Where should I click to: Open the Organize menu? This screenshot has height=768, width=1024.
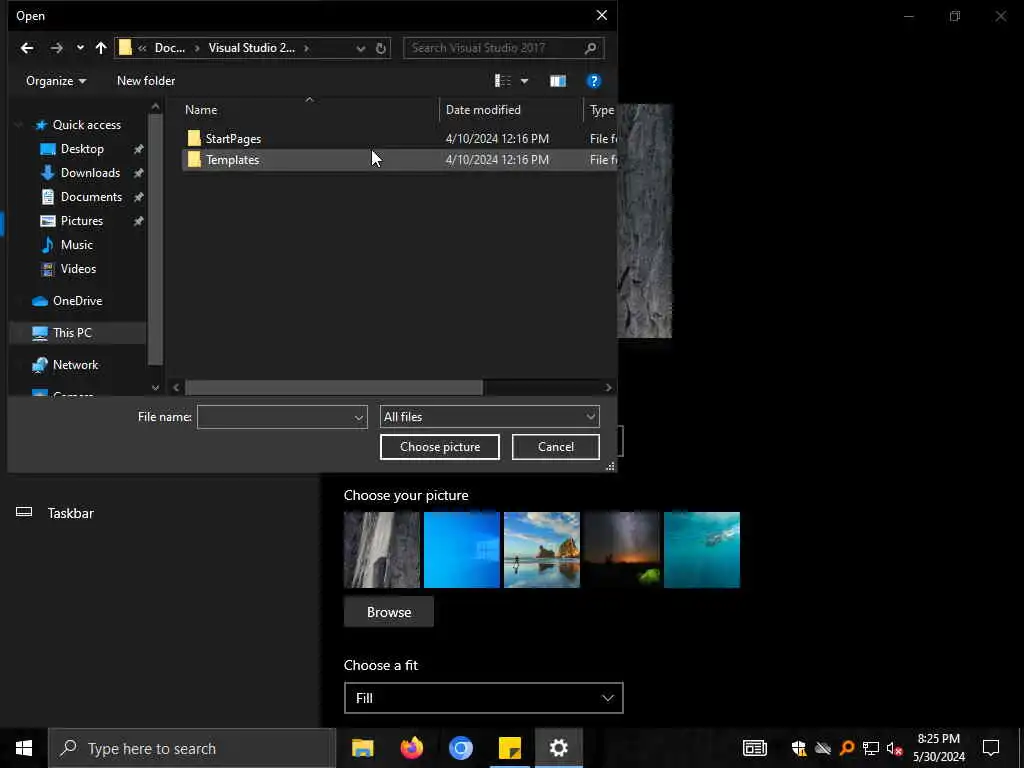coord(56,81)
